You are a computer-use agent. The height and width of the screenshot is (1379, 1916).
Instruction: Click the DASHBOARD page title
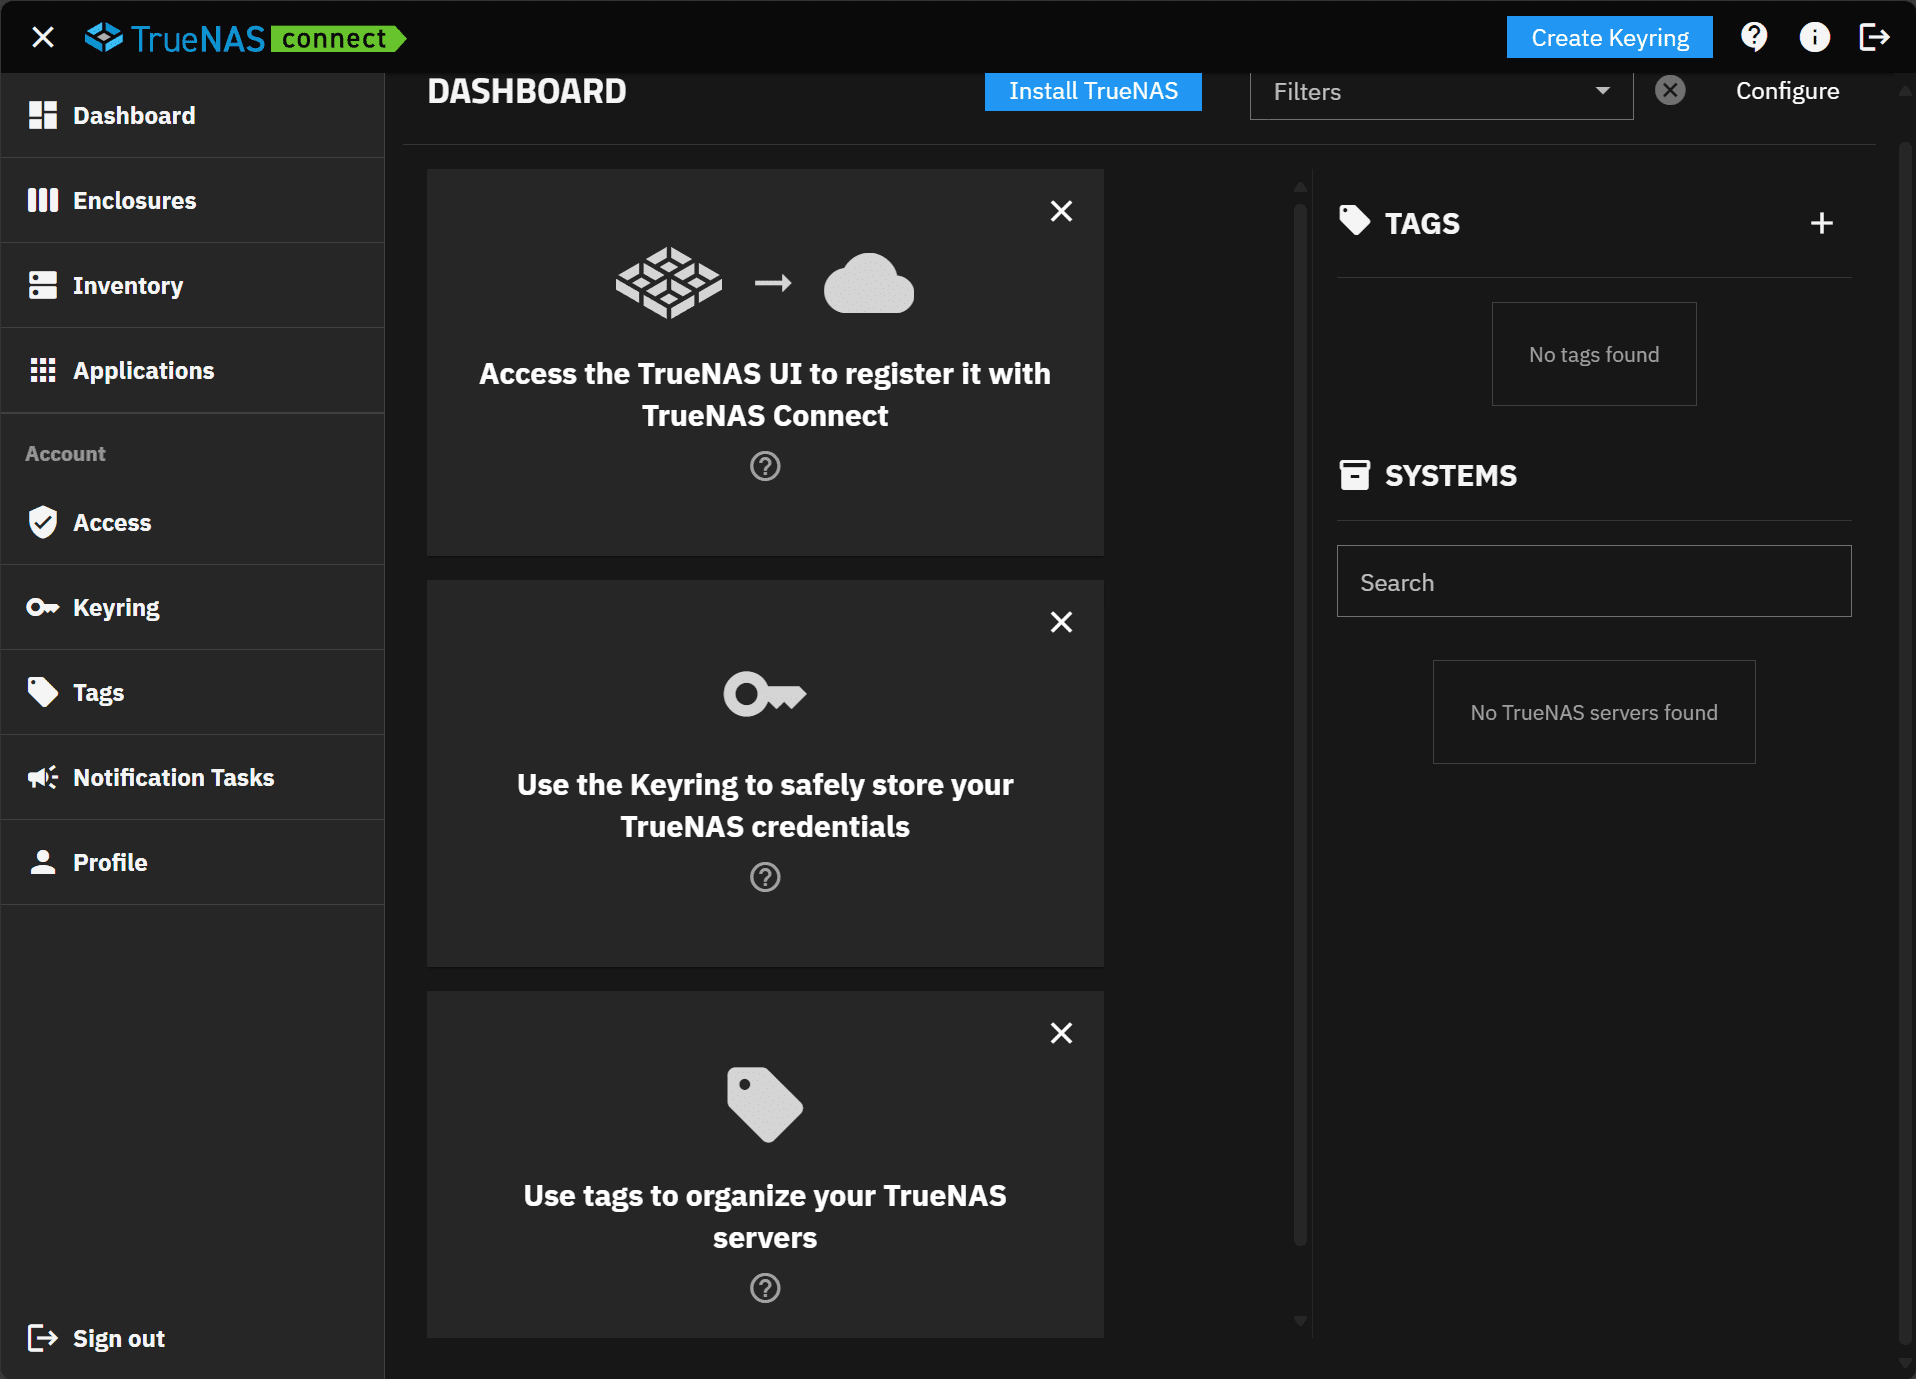tap(527, 91)
